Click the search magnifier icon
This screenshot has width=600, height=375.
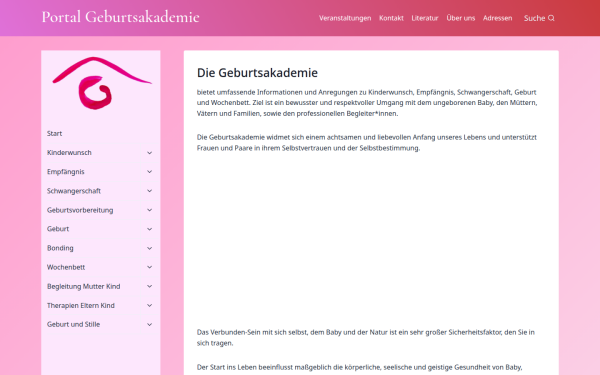(x=551, y=18)
